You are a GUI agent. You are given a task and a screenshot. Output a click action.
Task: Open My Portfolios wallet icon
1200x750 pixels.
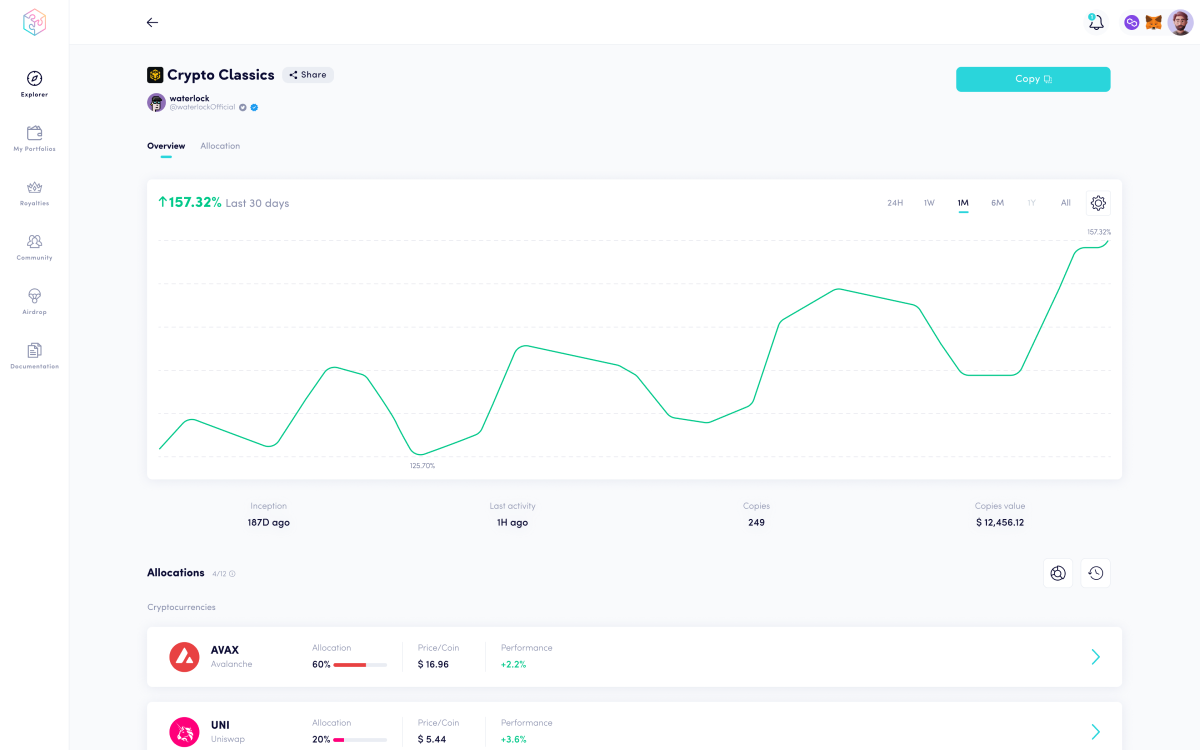(x=34, y=133)
